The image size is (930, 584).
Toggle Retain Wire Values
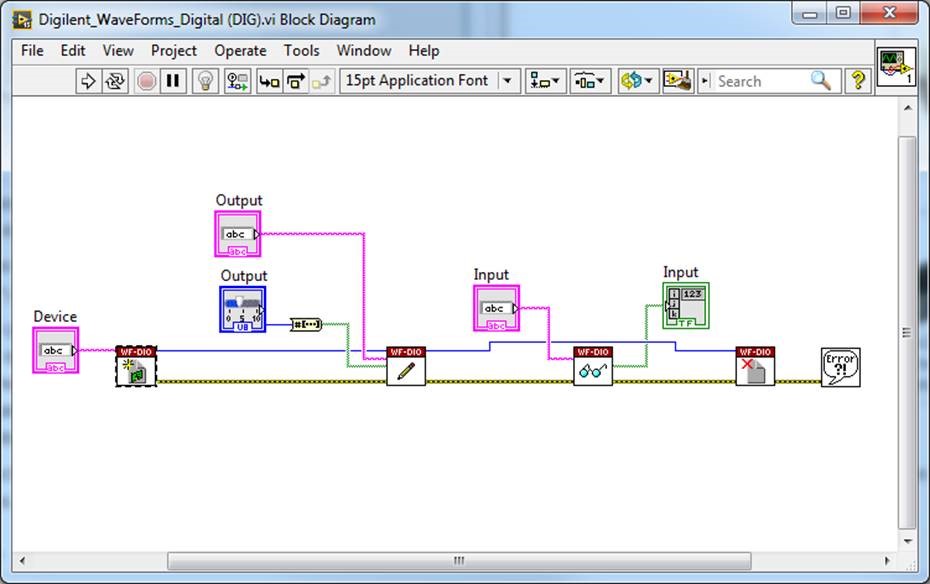(x=237, y=81)
